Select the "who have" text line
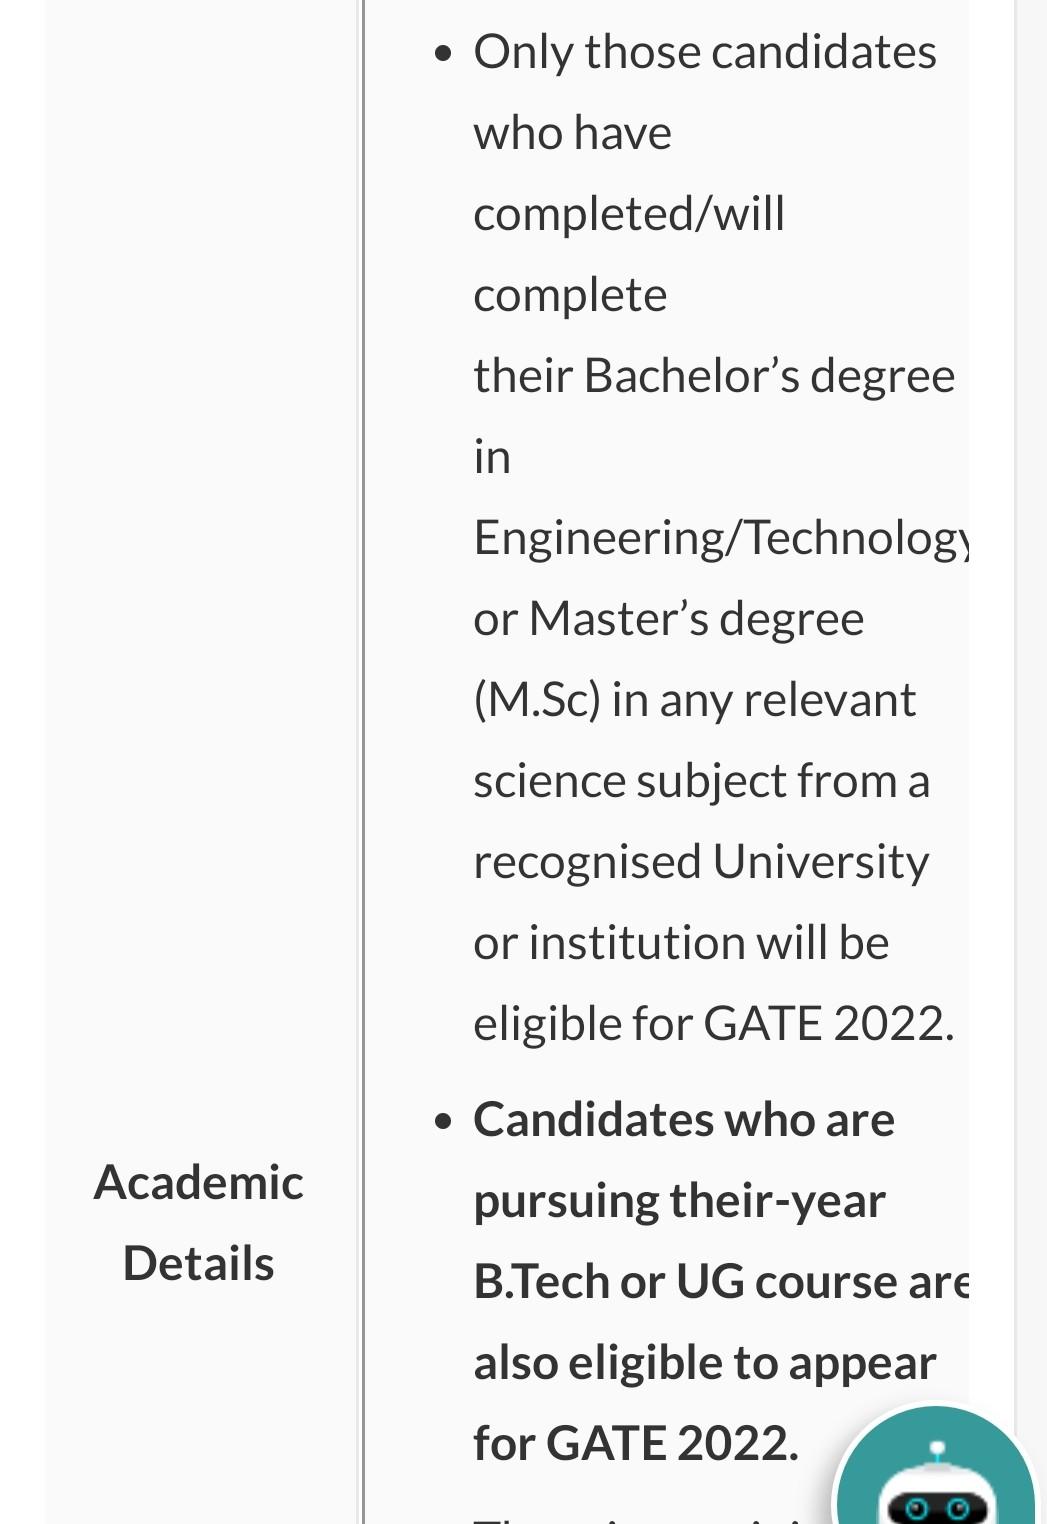The image size is (1047, 1524). [572, 133]
